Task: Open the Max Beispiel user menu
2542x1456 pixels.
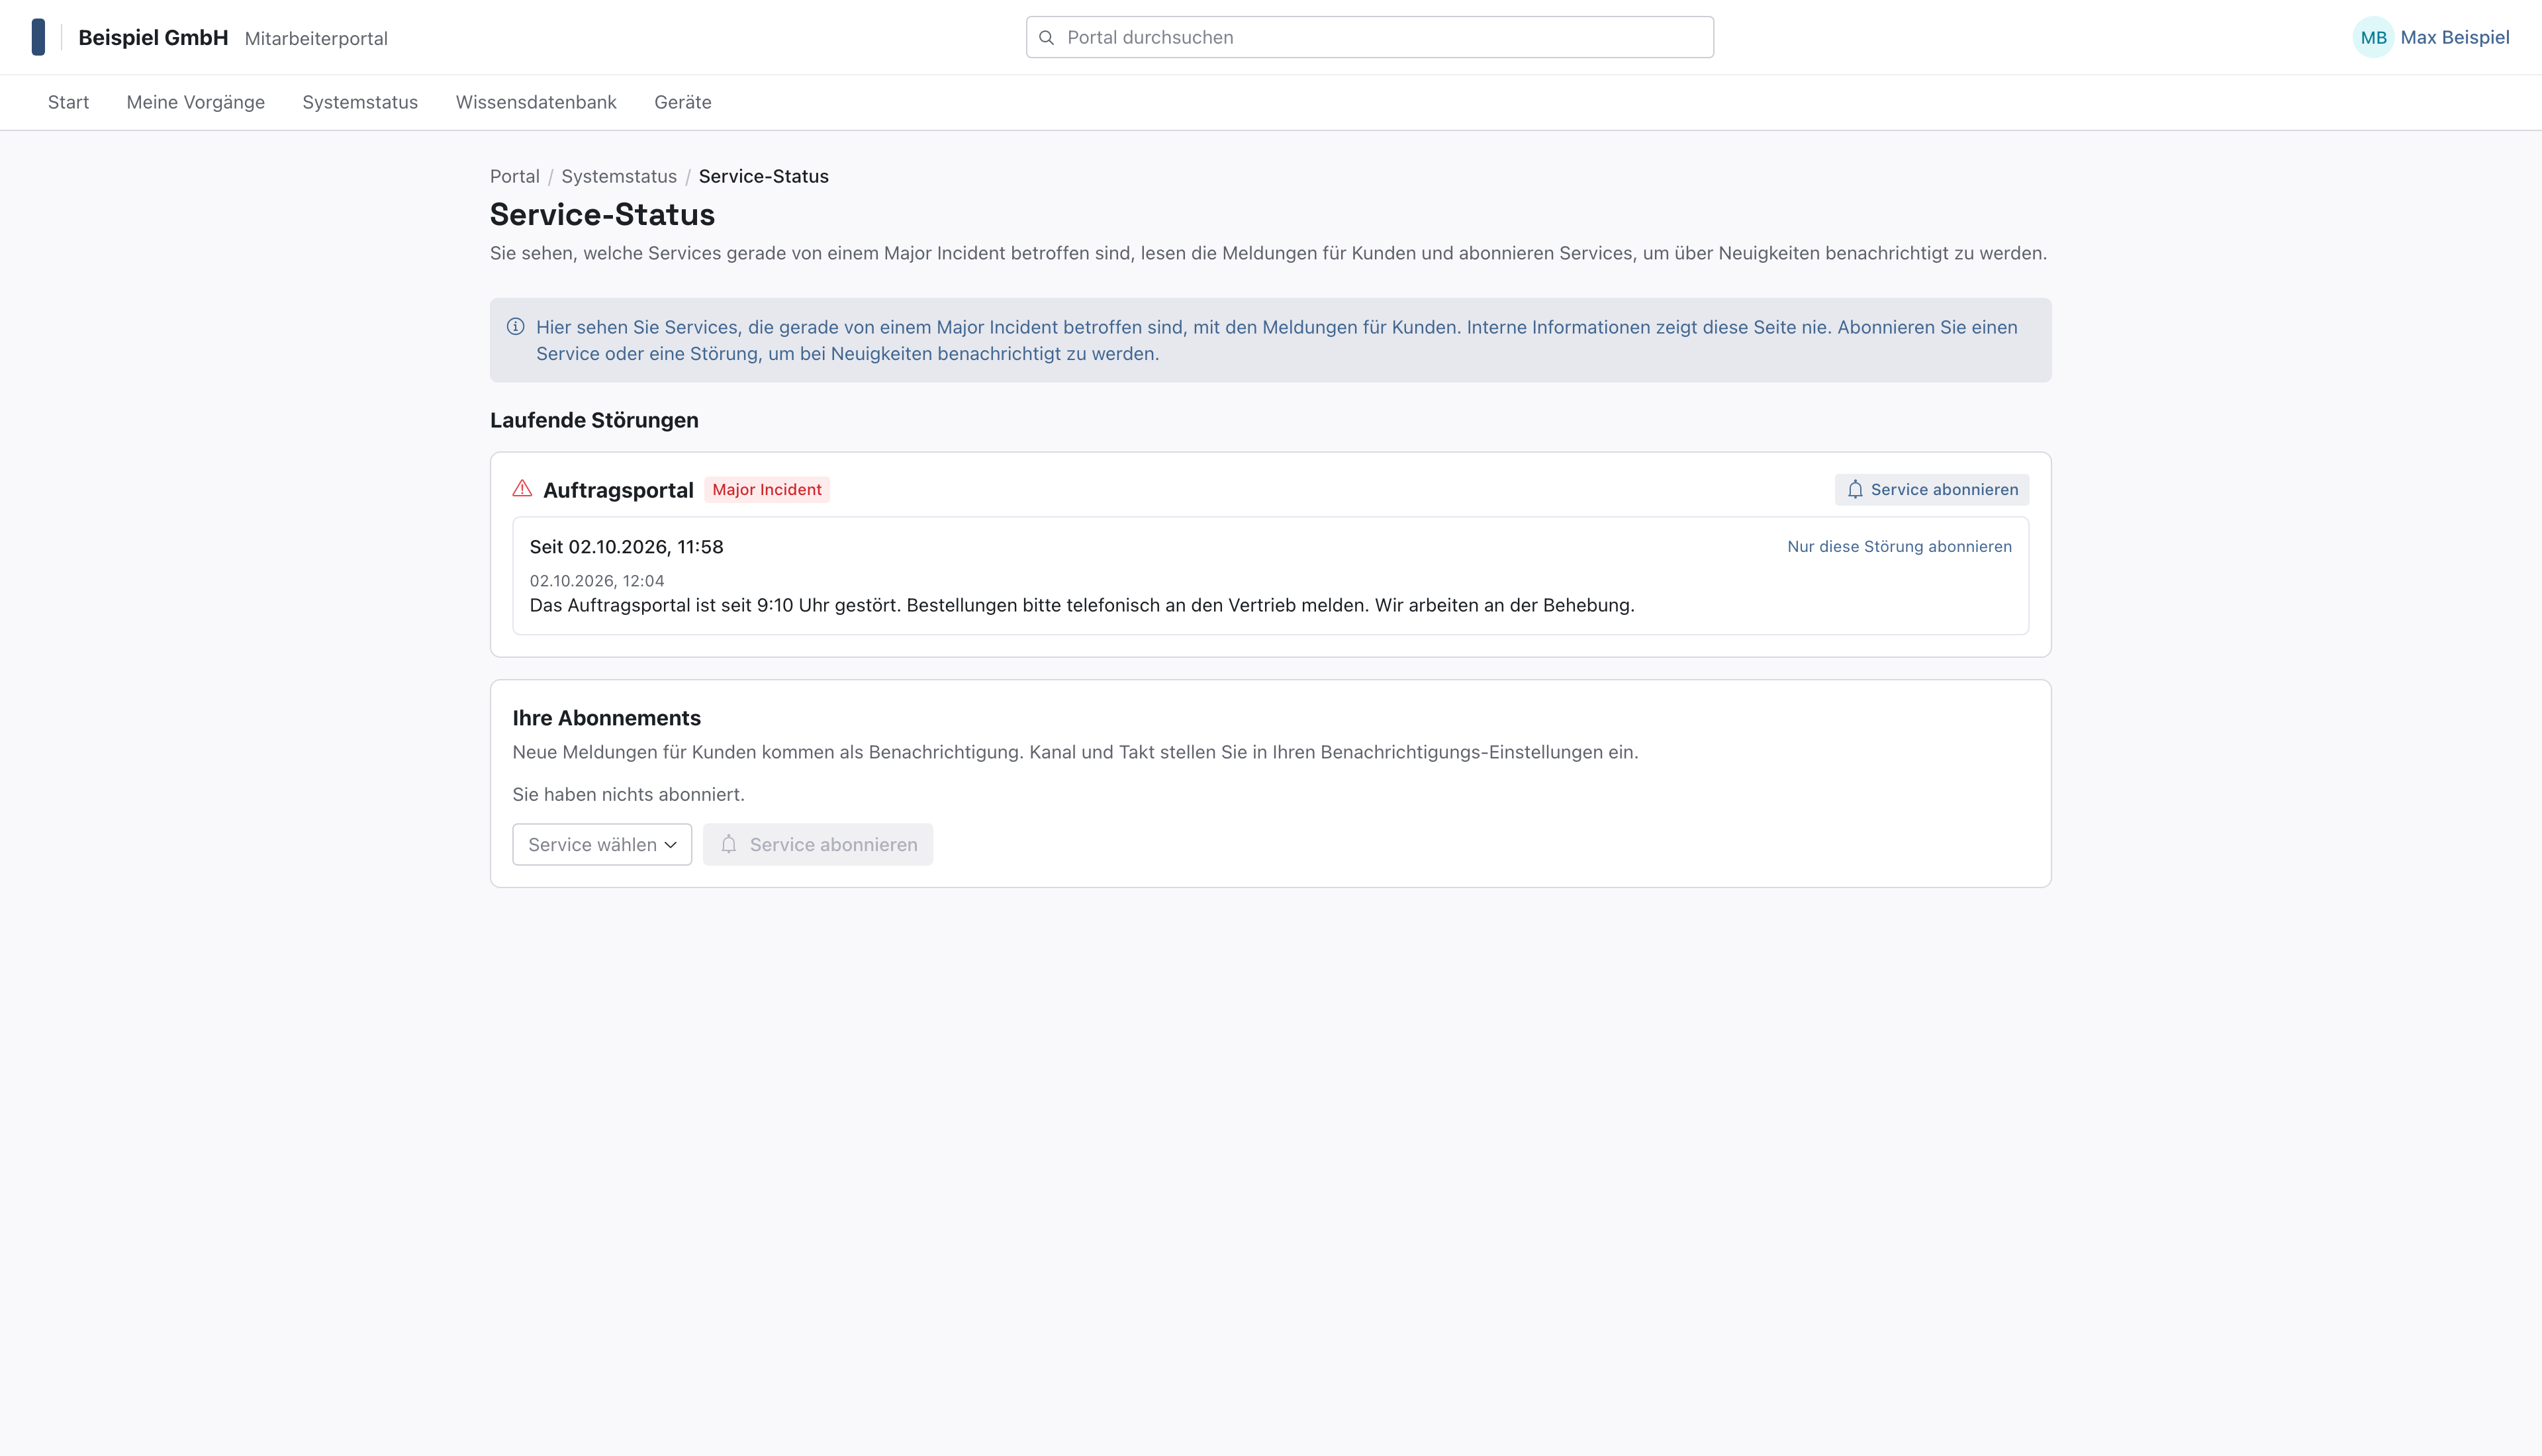Action: [x=2431, y=38]
